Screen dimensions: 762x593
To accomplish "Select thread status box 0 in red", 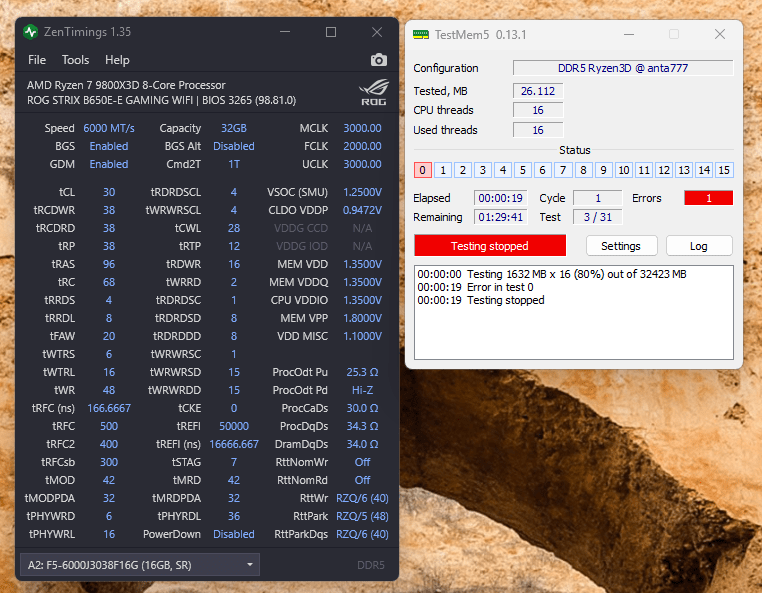I will click(423, 170).
